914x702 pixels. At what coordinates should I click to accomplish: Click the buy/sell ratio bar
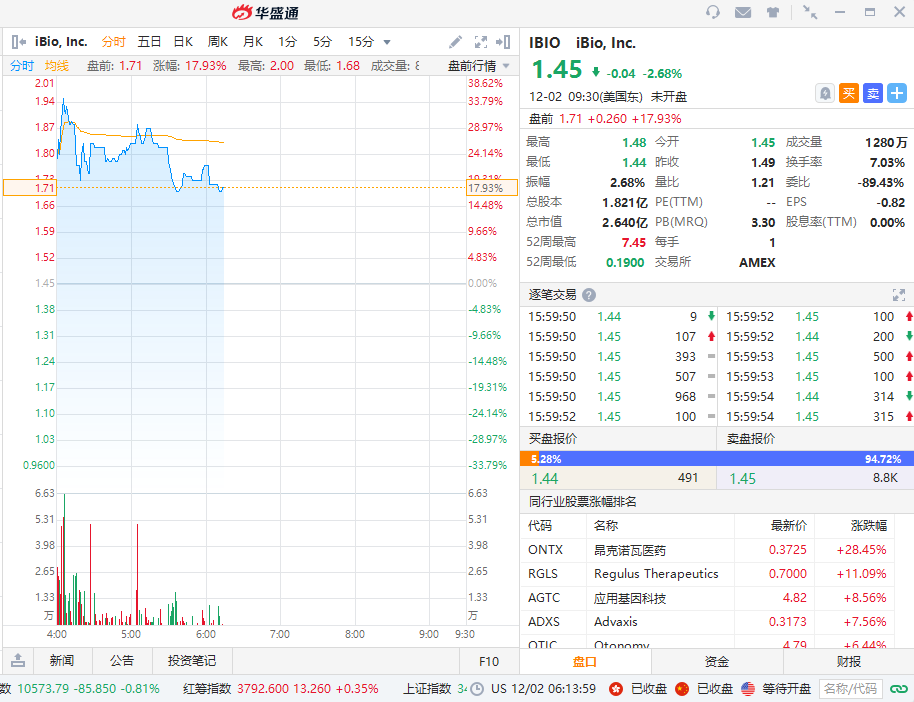tap(717, 459)
